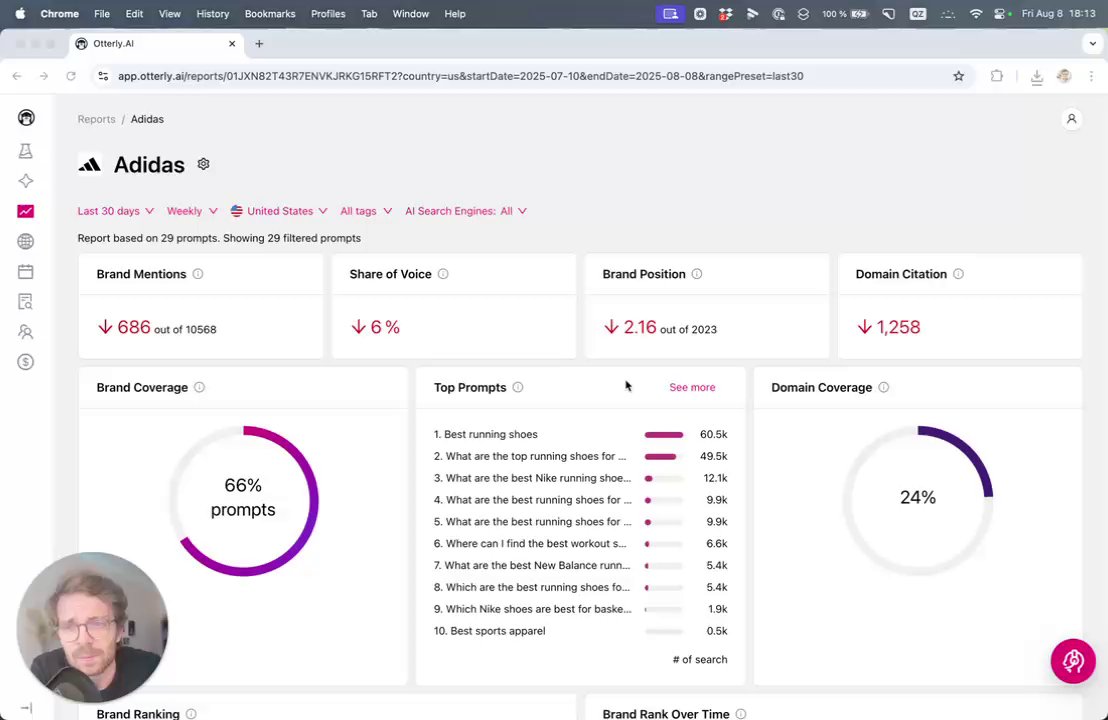Viewport: 1108px width, 720px height.
Task: Click the address bar URL
Action: (461, 76)
